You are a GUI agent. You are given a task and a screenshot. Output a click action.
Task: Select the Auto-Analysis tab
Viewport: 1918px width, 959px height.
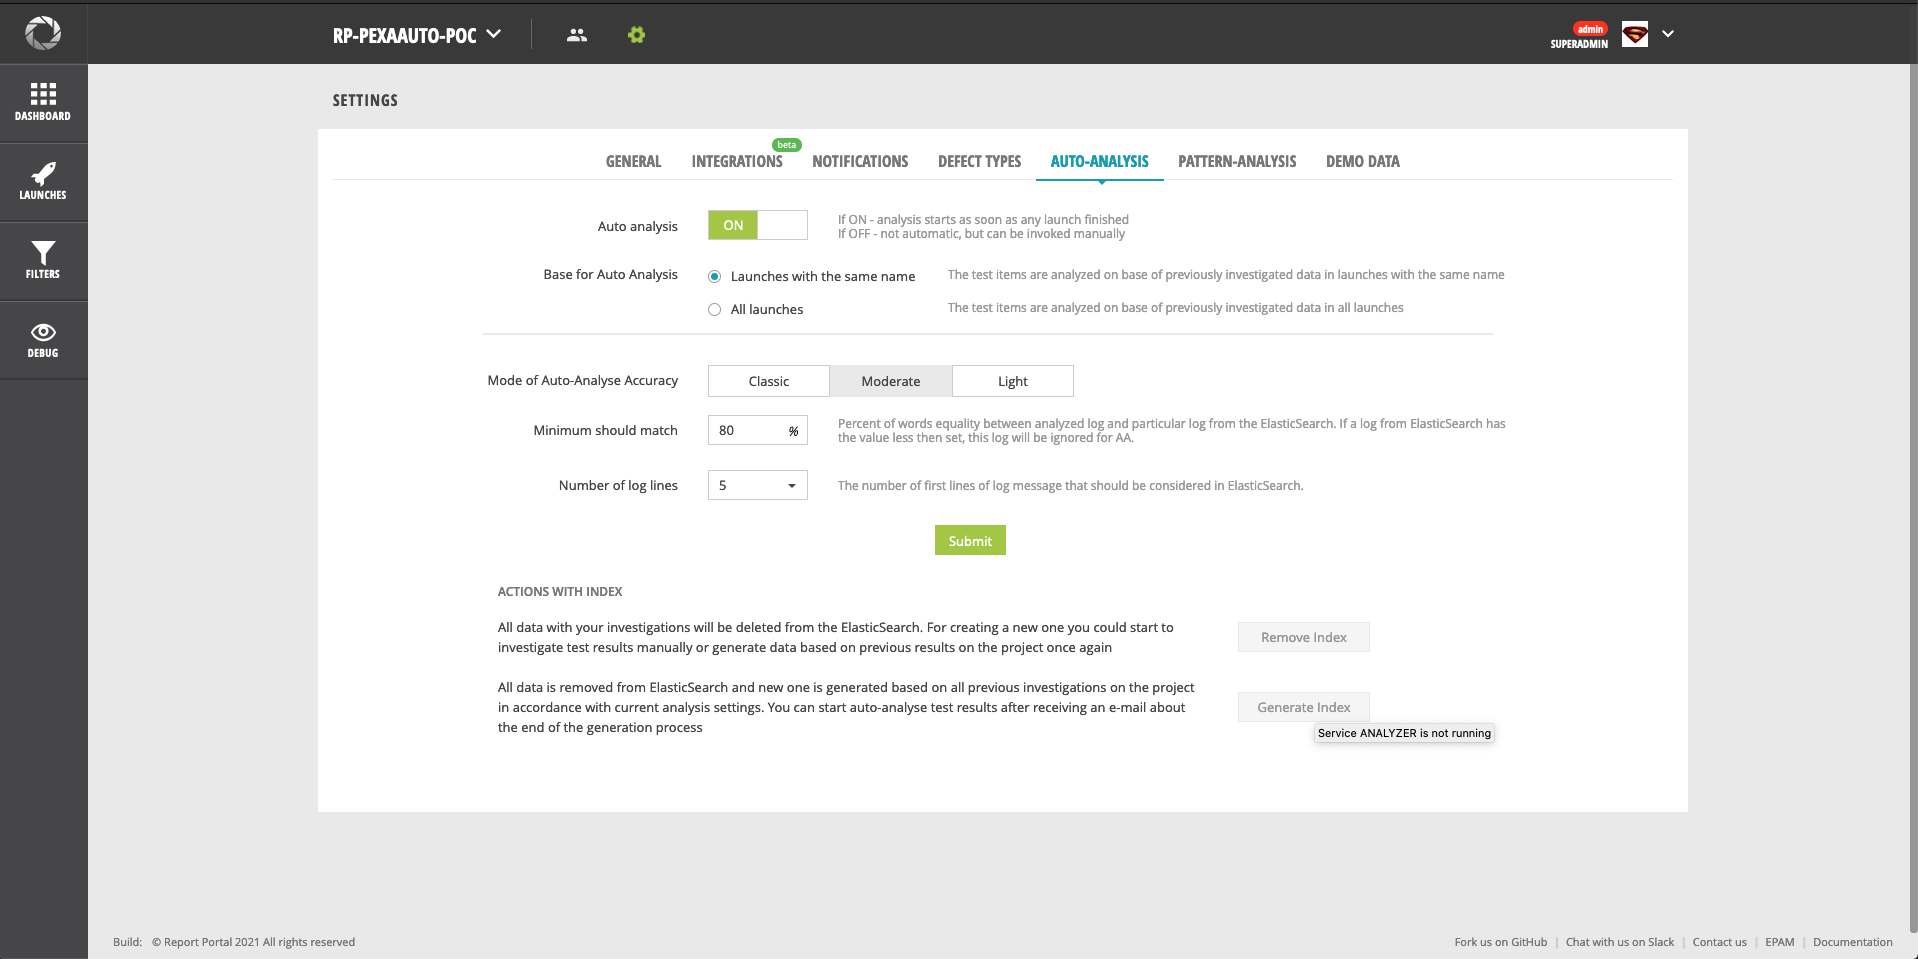(1099, 161)
